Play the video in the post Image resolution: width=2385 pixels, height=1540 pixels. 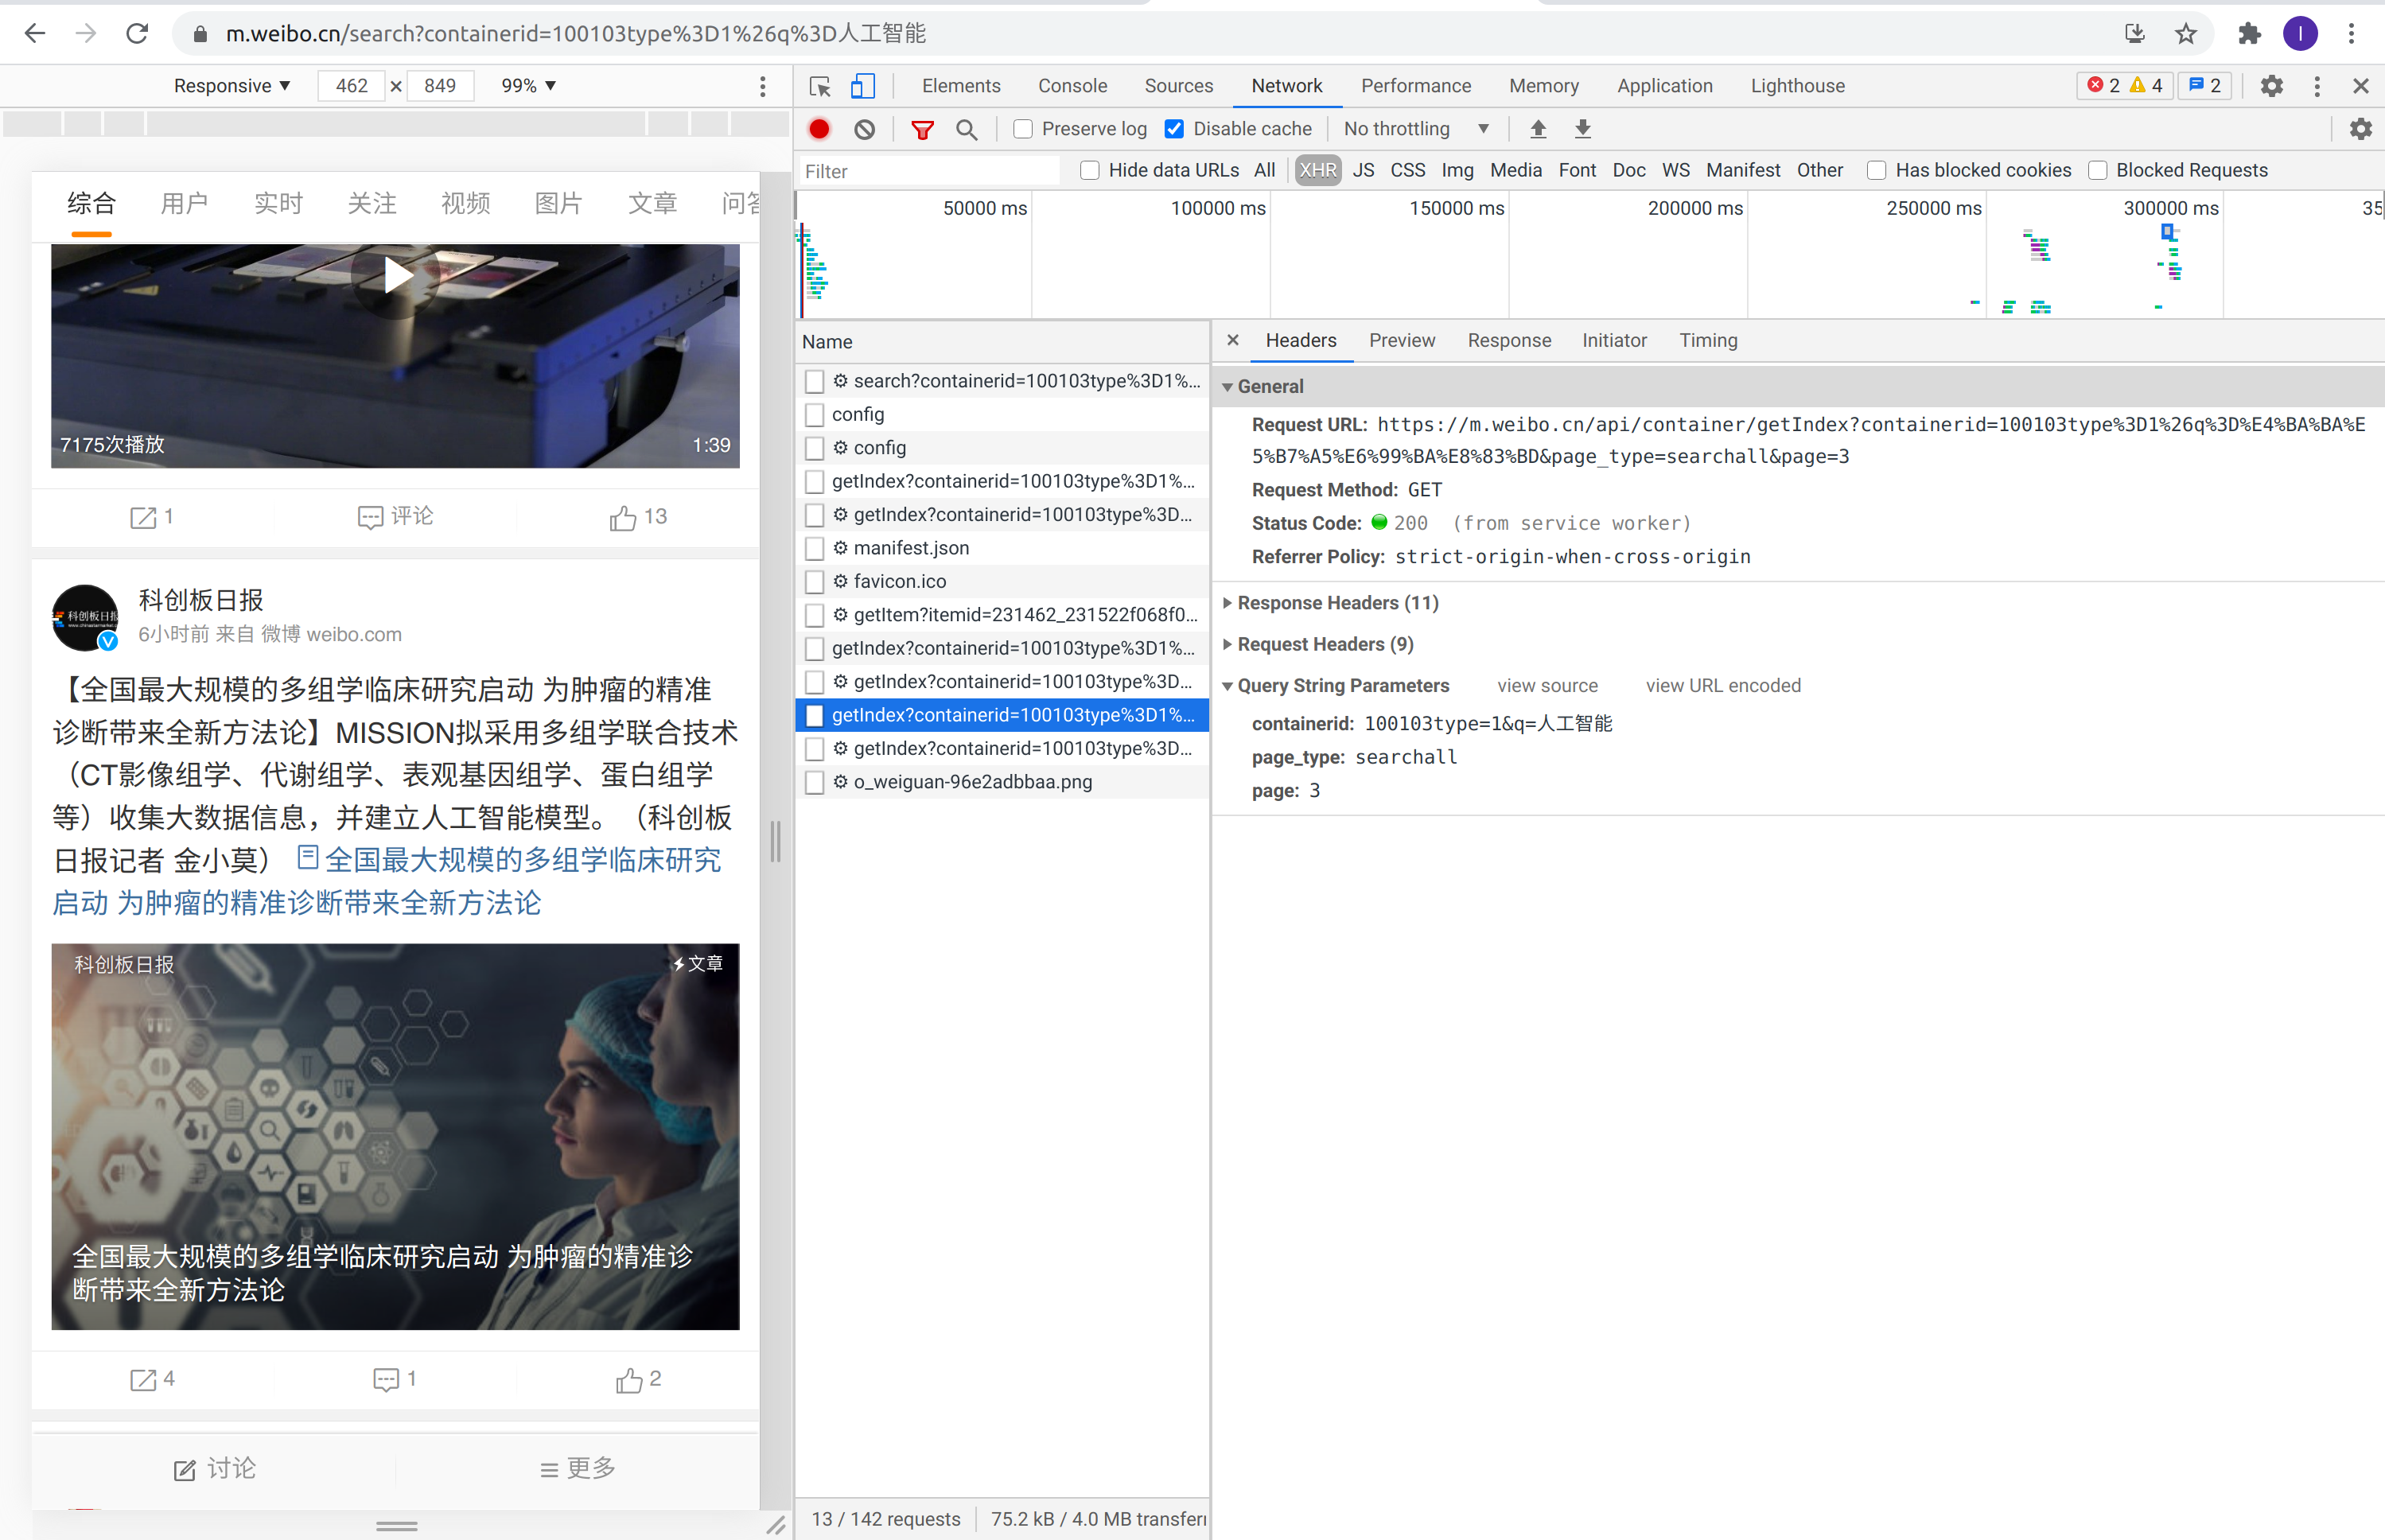(396, 276)
